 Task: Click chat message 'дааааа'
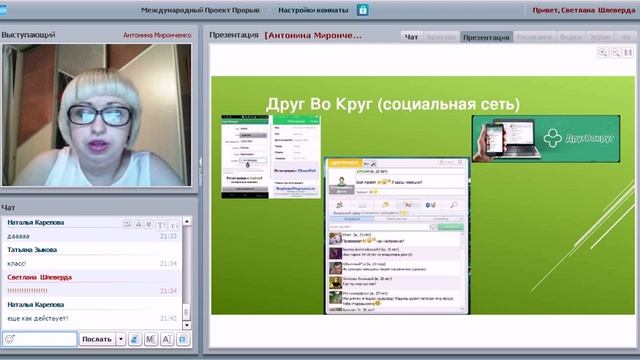(x=18, y=236)
